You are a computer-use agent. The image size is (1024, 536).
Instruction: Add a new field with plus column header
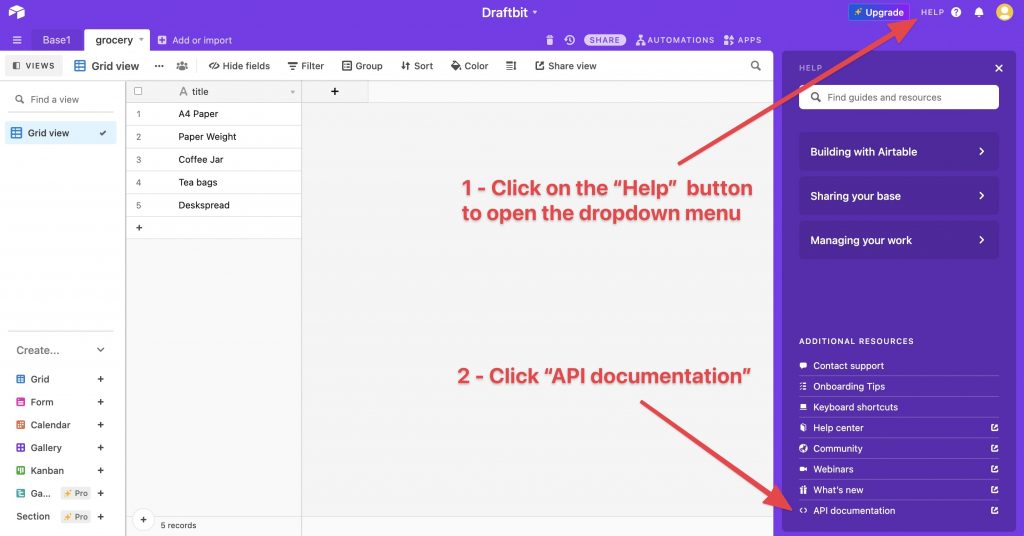click(x=334, y=91)
